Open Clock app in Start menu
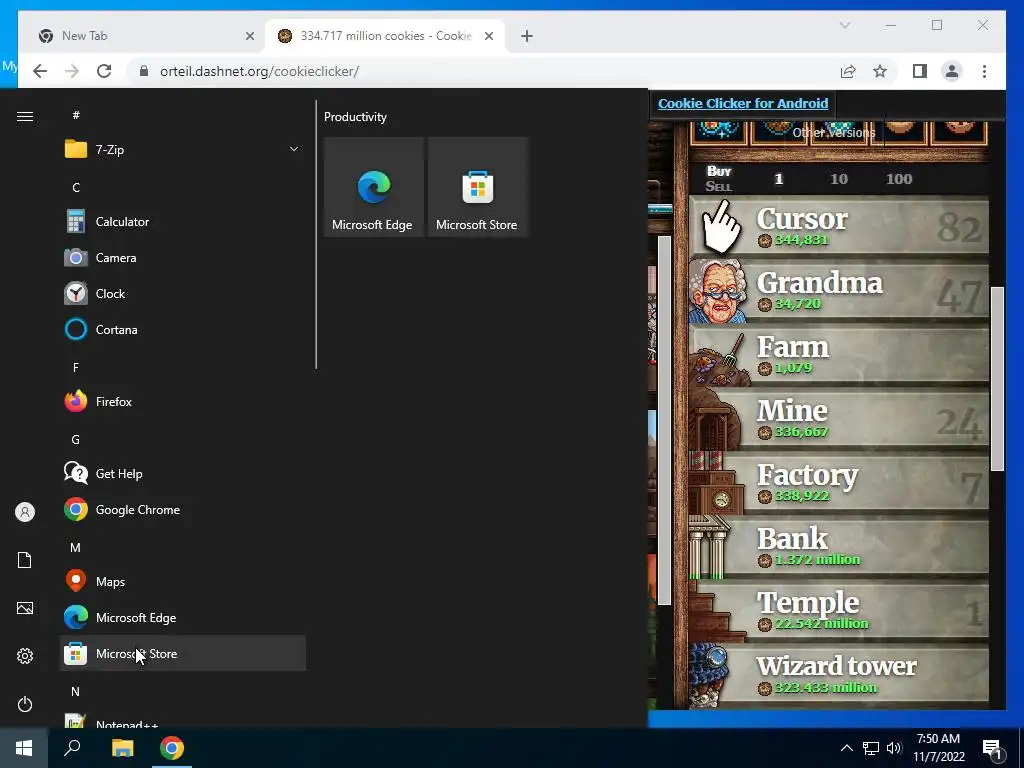The image size is (1024, 768). 183,294
